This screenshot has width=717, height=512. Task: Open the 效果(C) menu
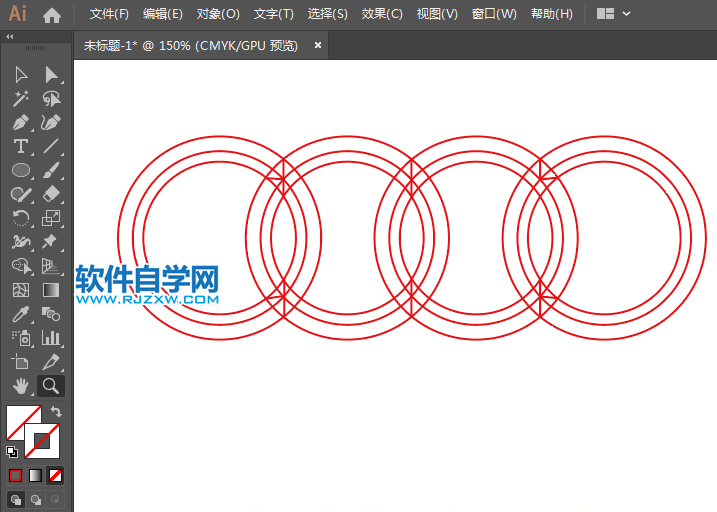point(382,14)
